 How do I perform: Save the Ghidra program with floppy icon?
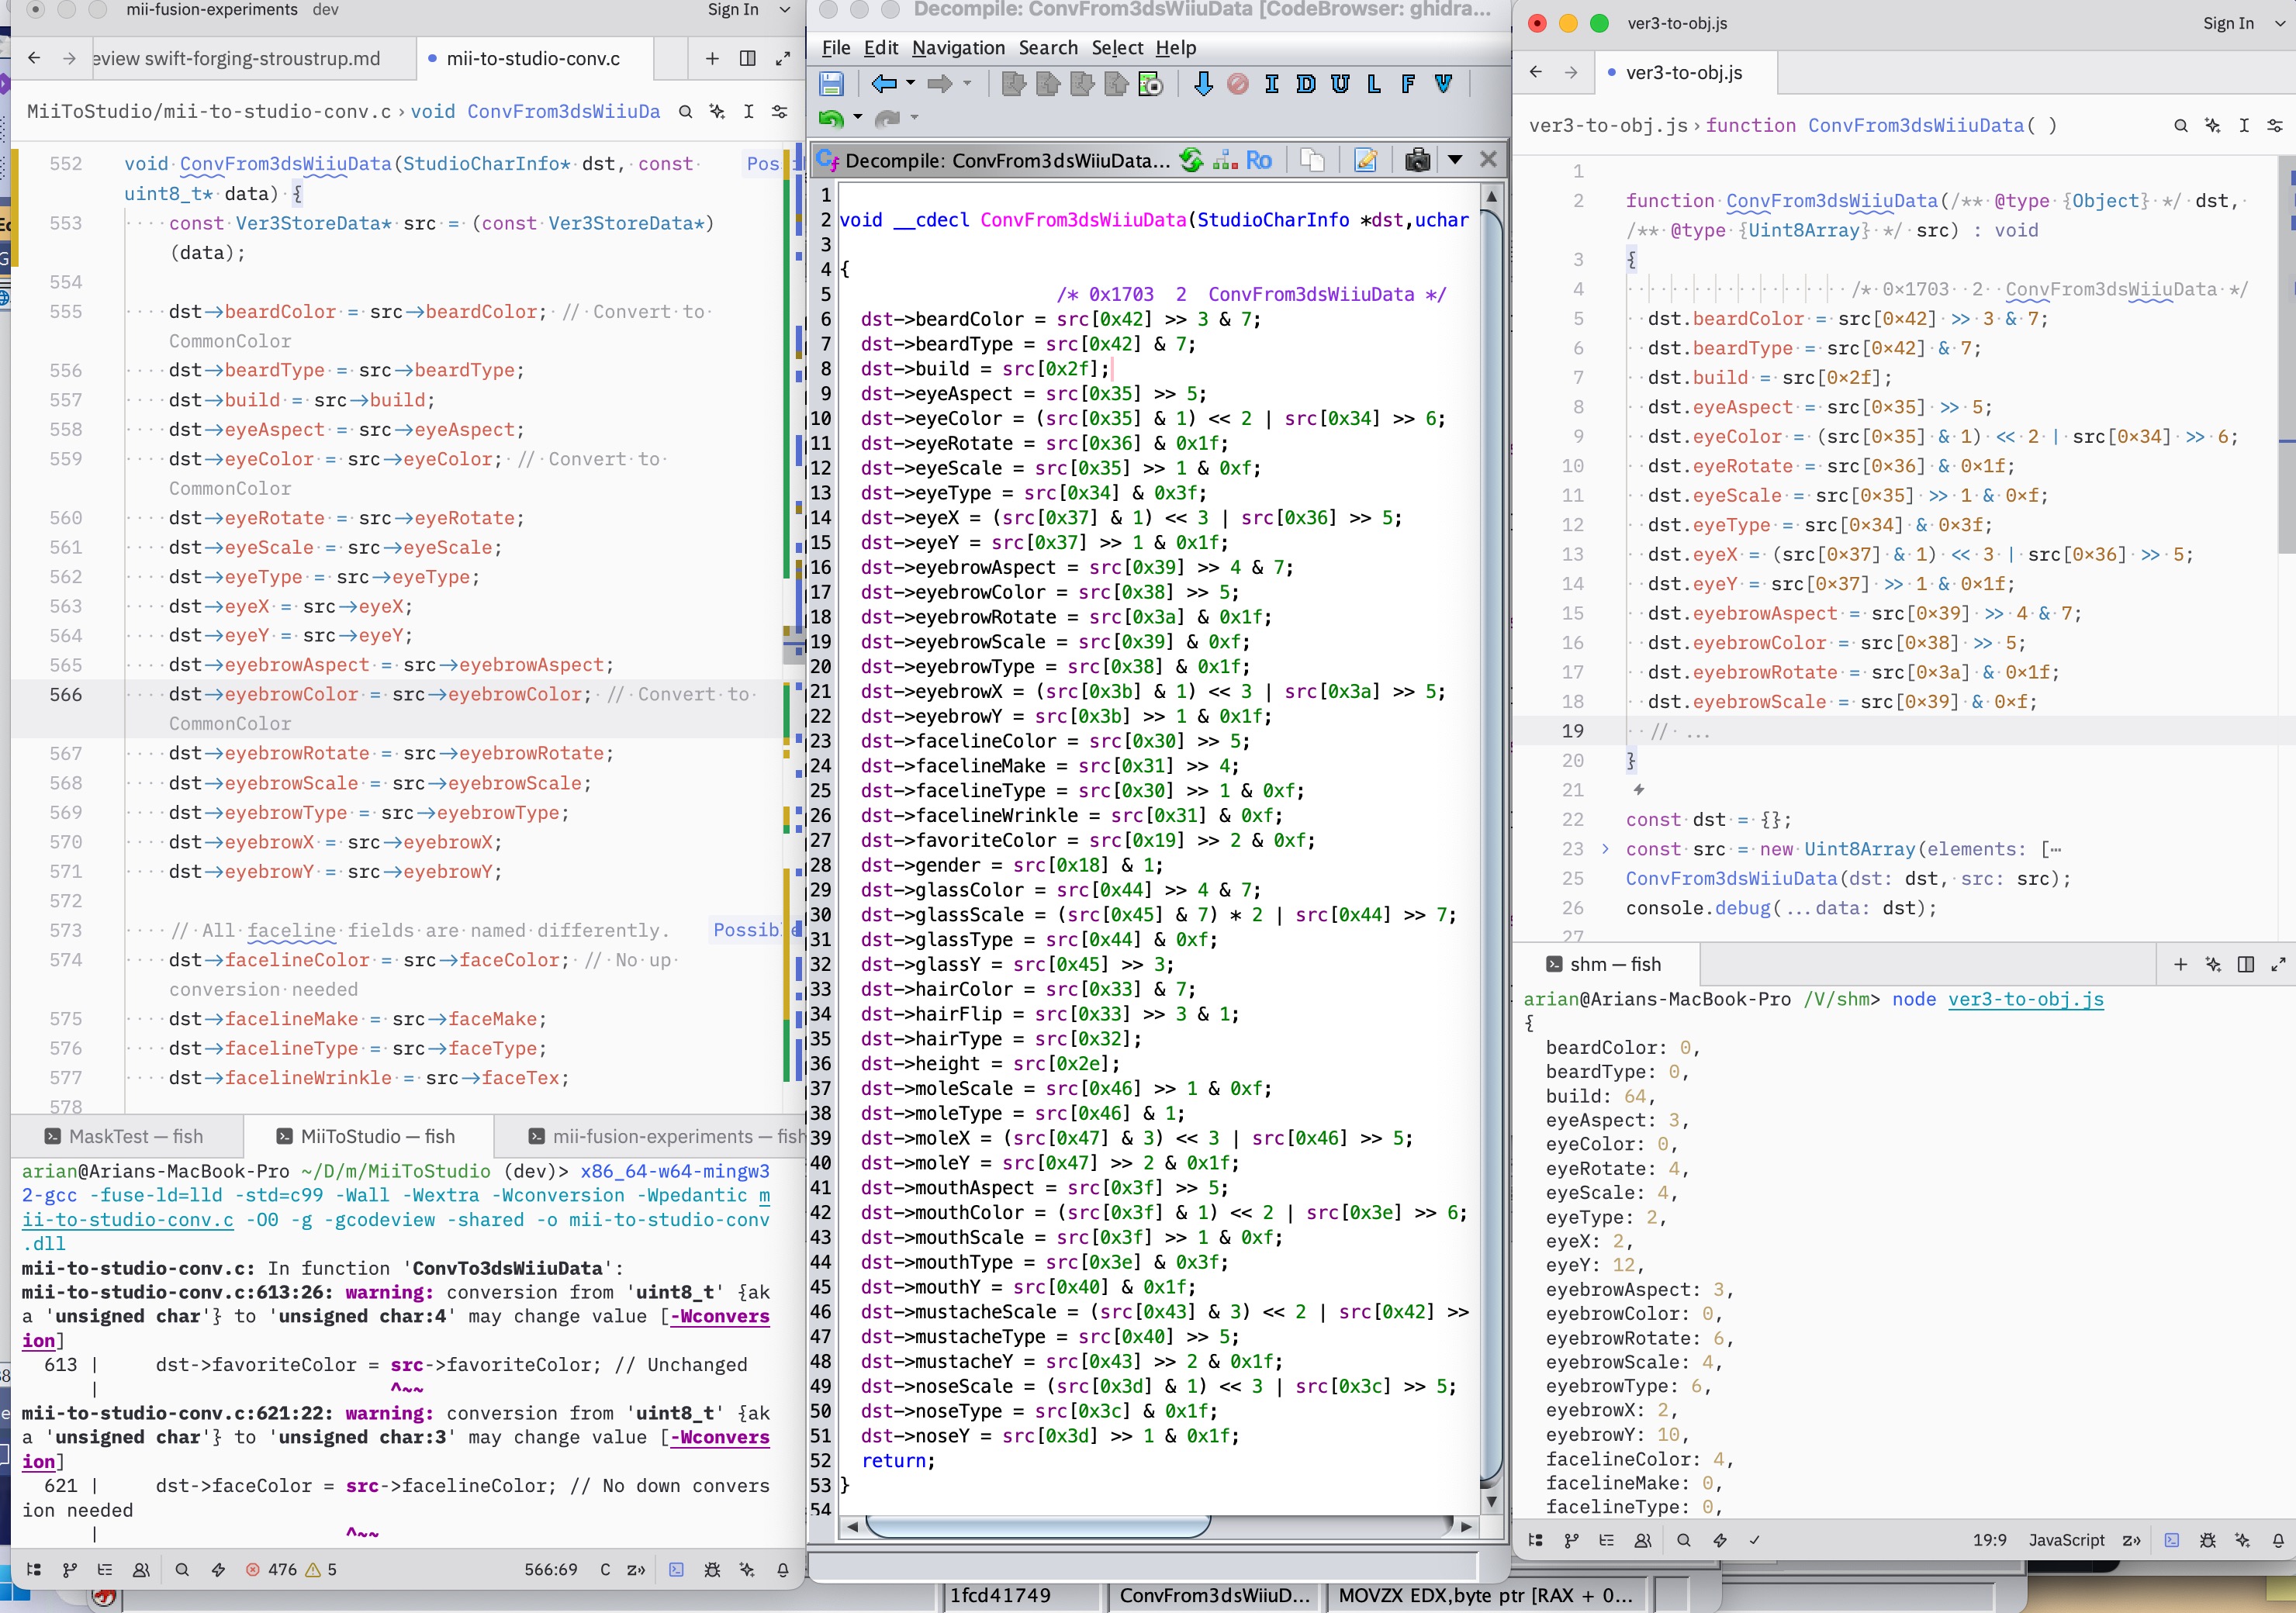point(831,84)
